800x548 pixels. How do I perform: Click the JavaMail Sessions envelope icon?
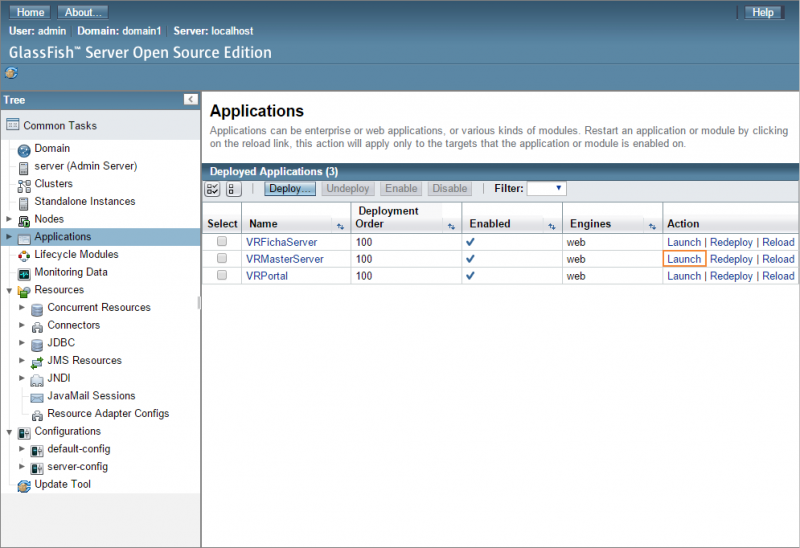(37, 397)
